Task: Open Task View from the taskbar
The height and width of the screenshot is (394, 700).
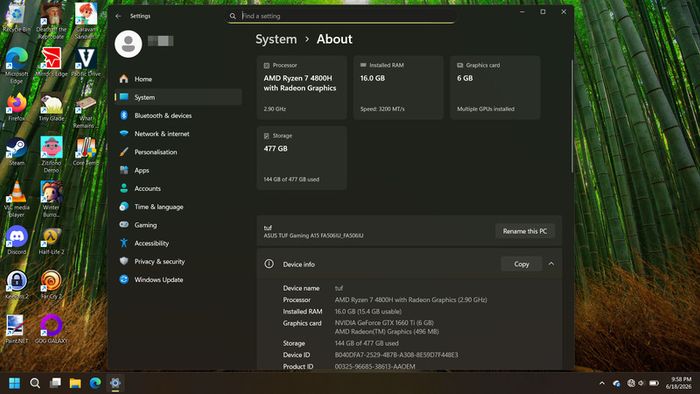Action: 55,383
